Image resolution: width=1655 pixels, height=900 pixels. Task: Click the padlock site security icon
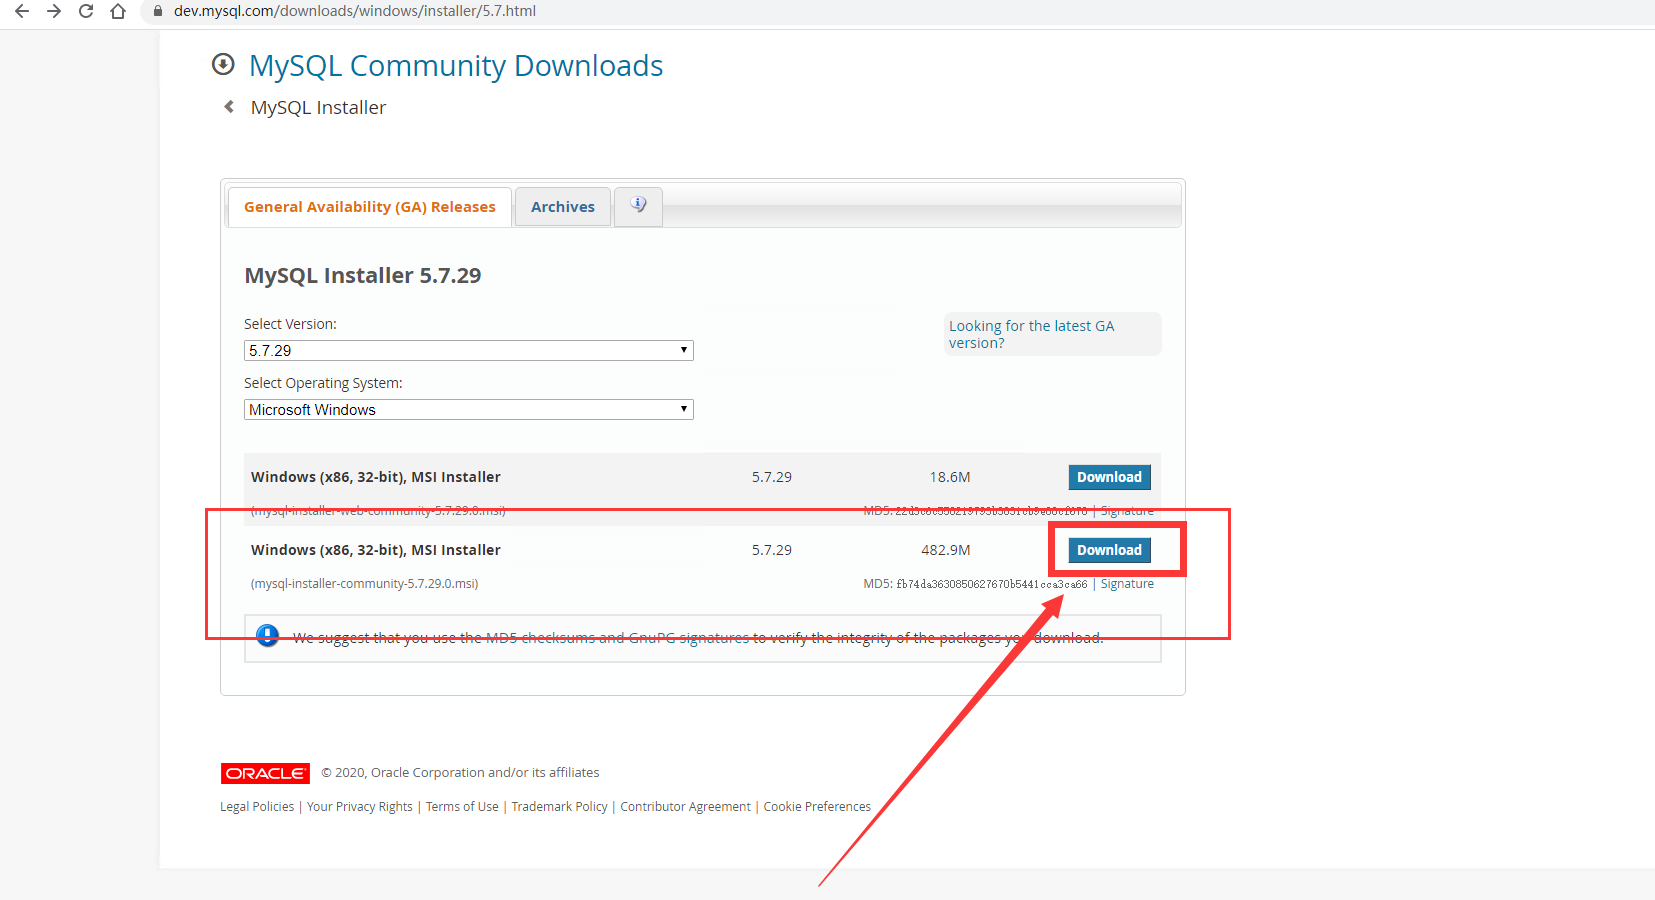(x=157, y=11)
